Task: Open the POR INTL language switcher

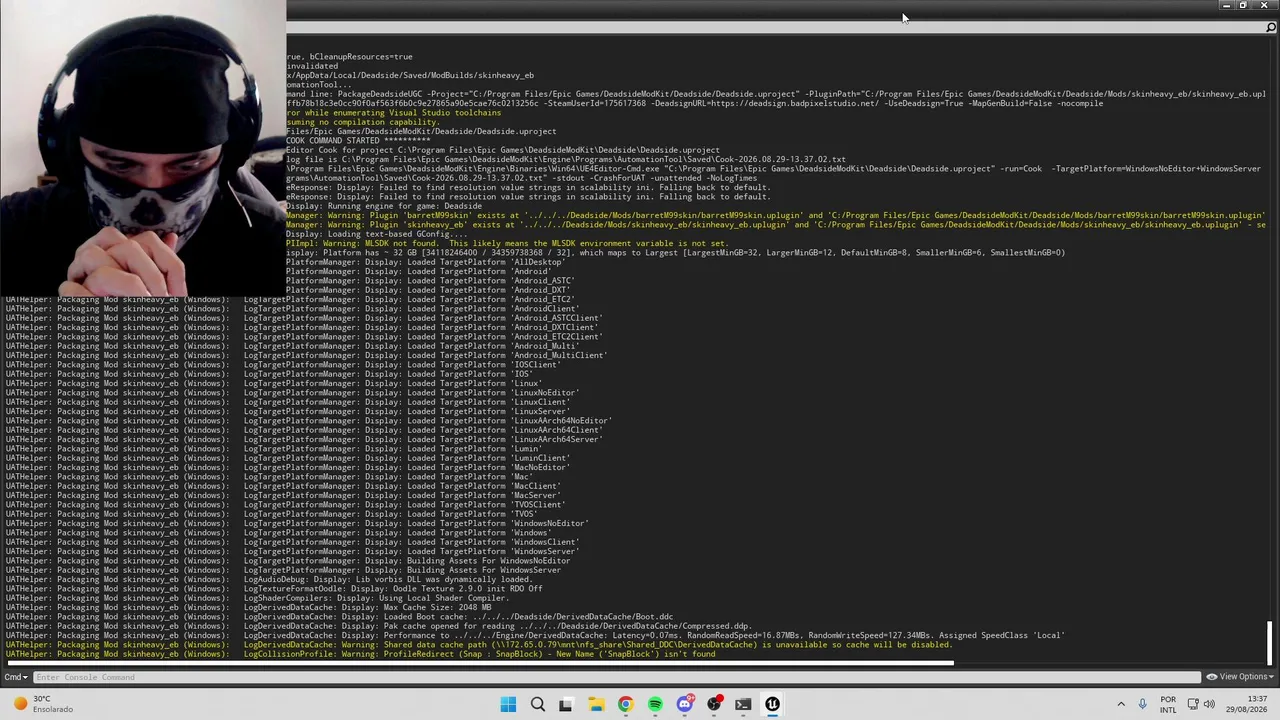Action: coord(1168,704)
